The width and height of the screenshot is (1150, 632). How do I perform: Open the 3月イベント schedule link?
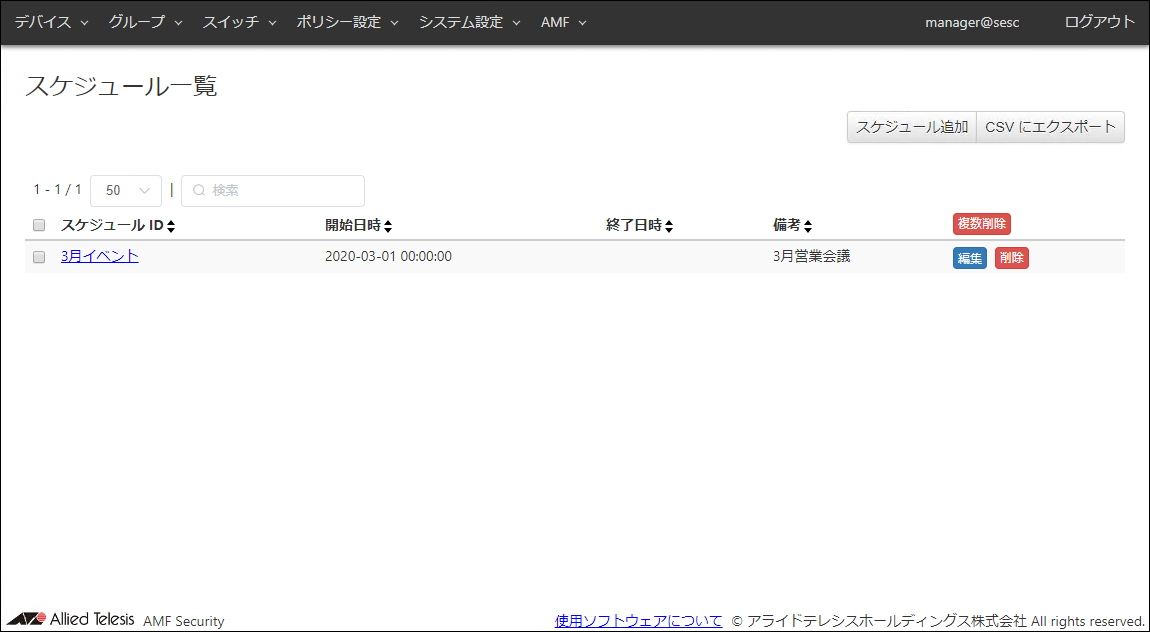point(100,256)
